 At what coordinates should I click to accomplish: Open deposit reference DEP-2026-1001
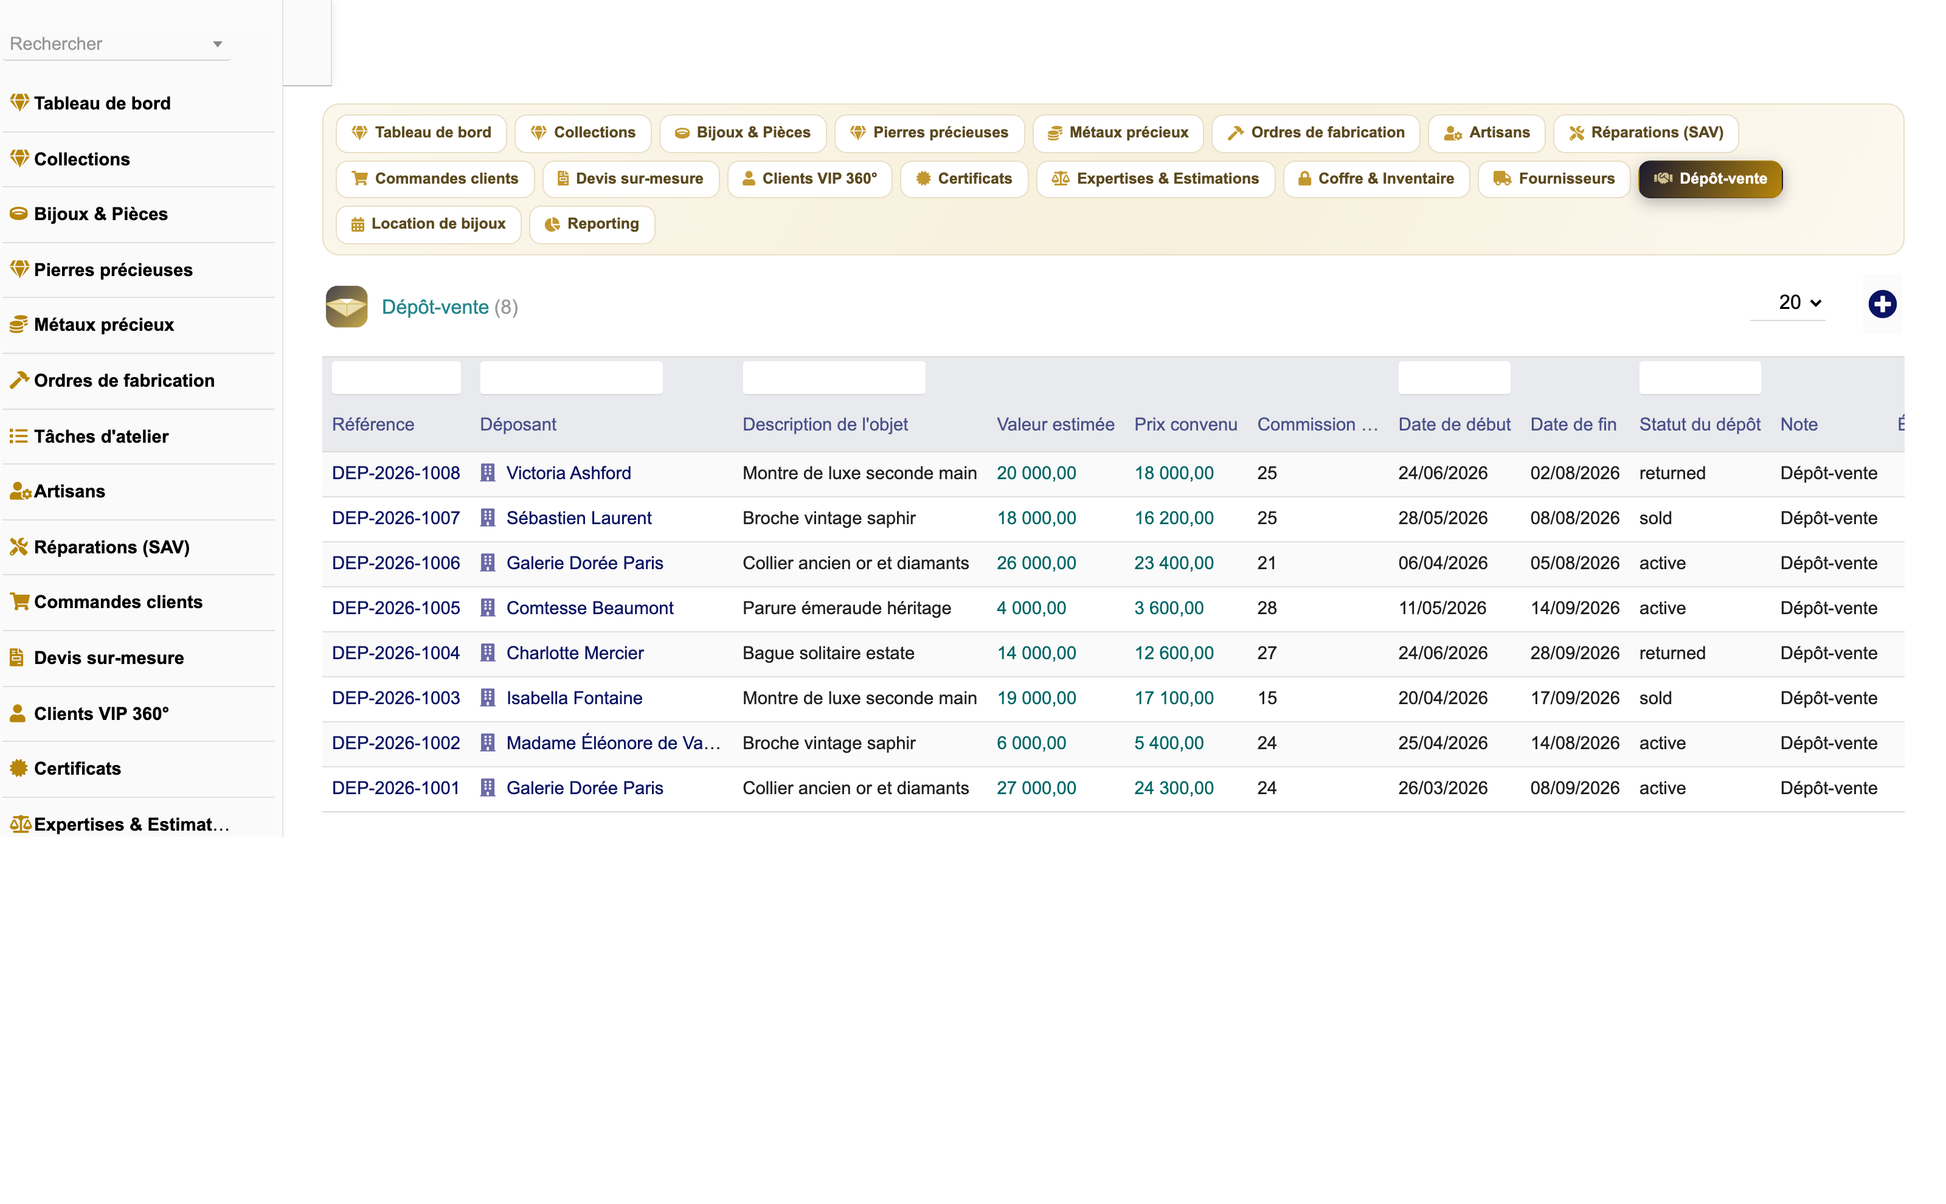396,788
